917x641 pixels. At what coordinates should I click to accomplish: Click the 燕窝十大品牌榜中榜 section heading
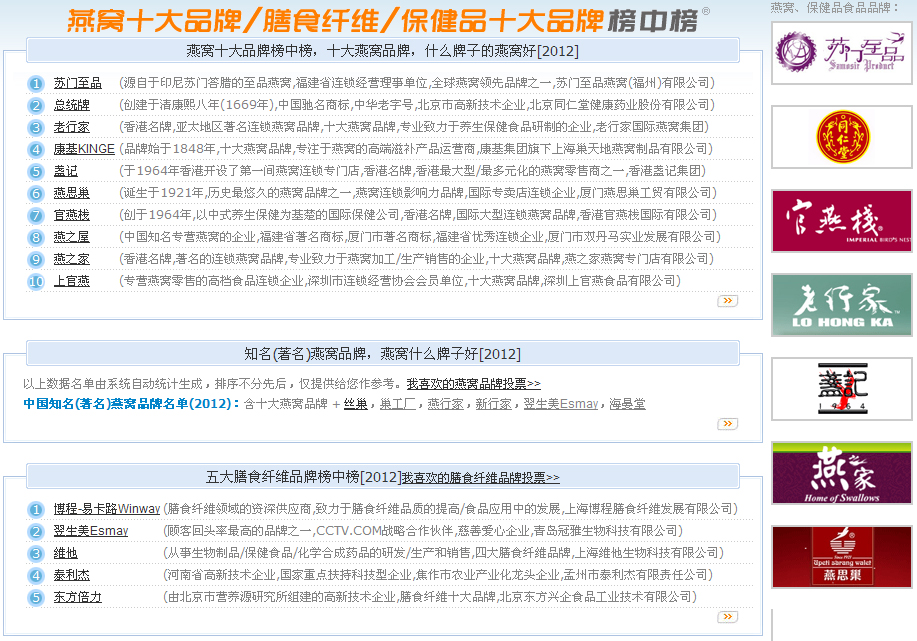click(382, 51)
